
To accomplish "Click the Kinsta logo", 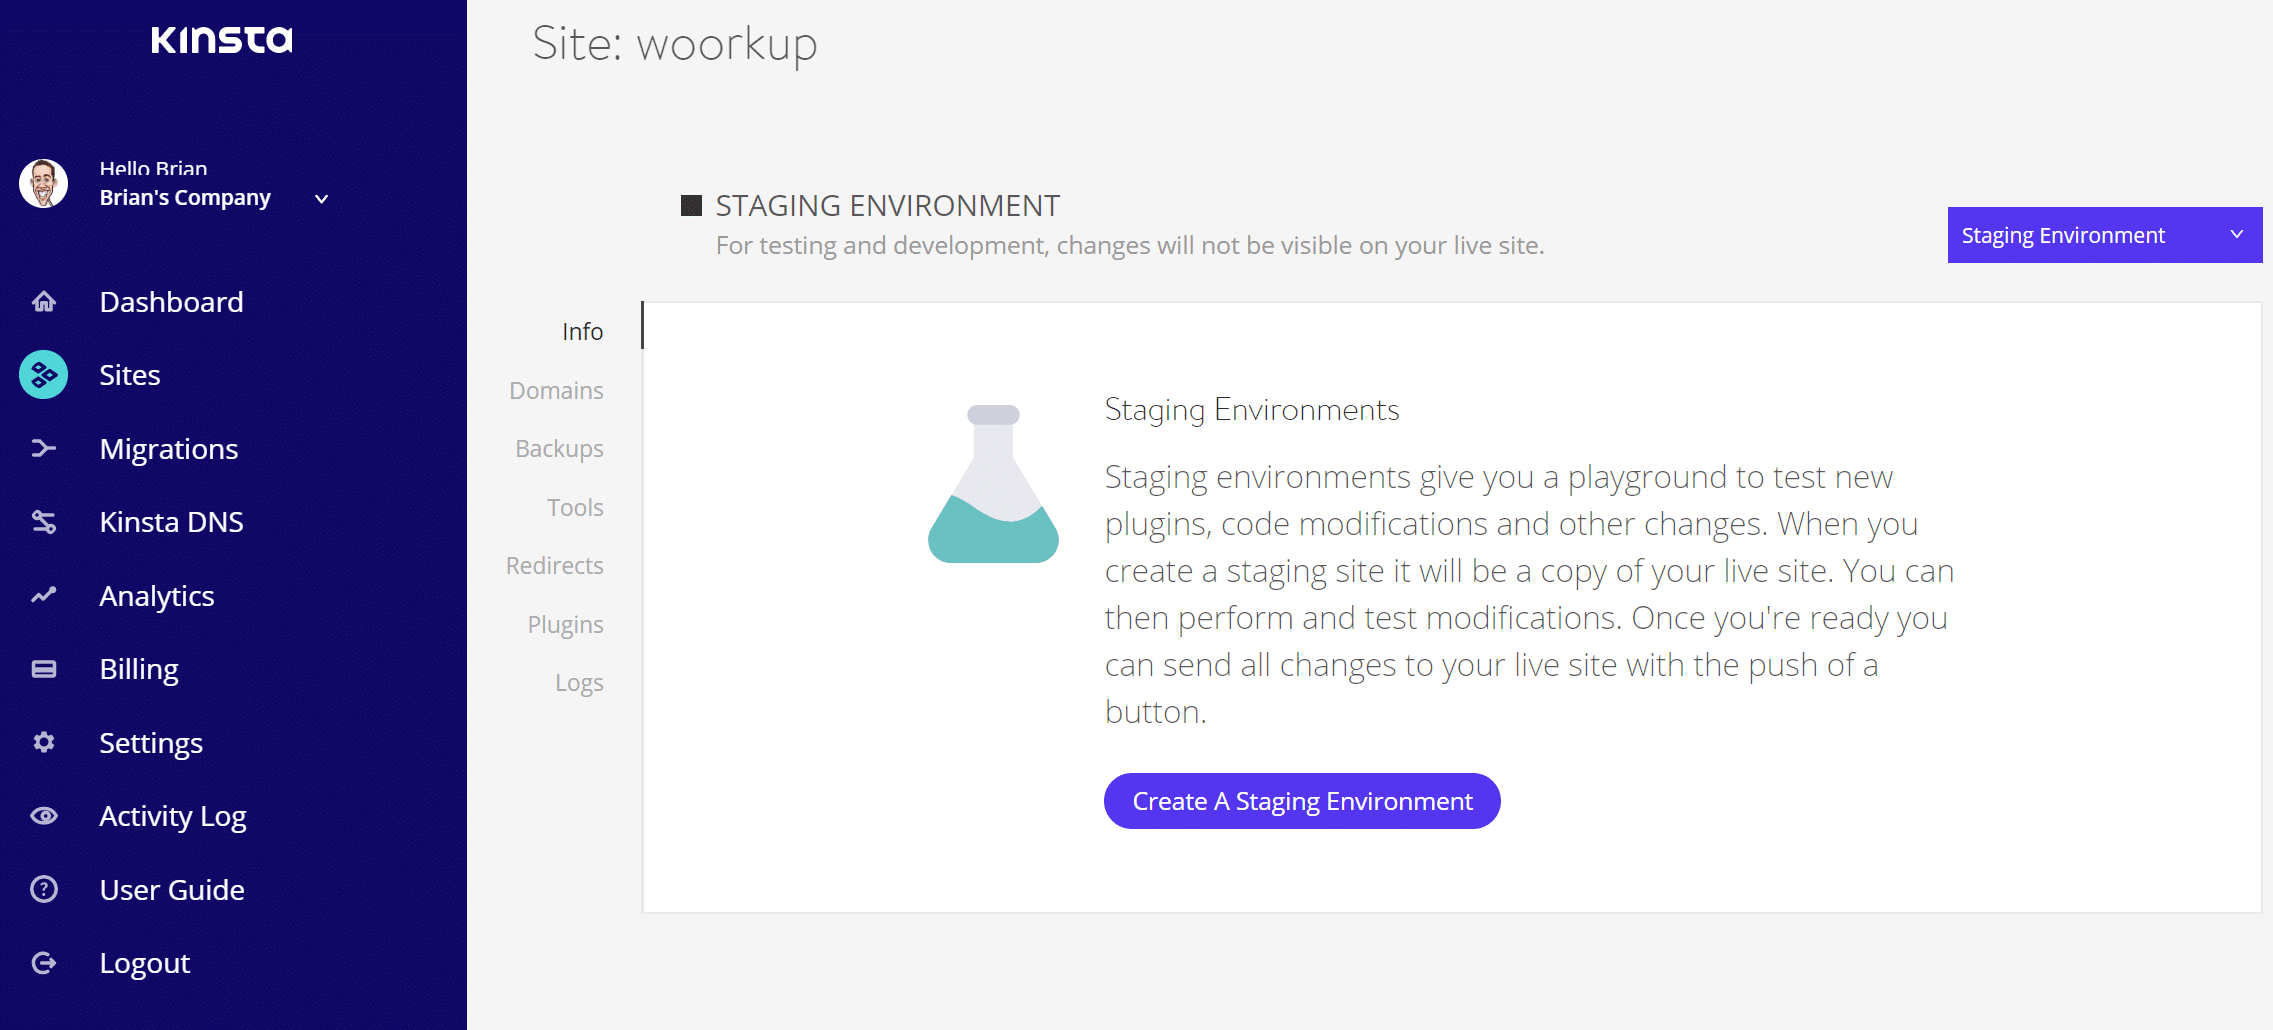I will pyautogui.click(x=222, y=39).
